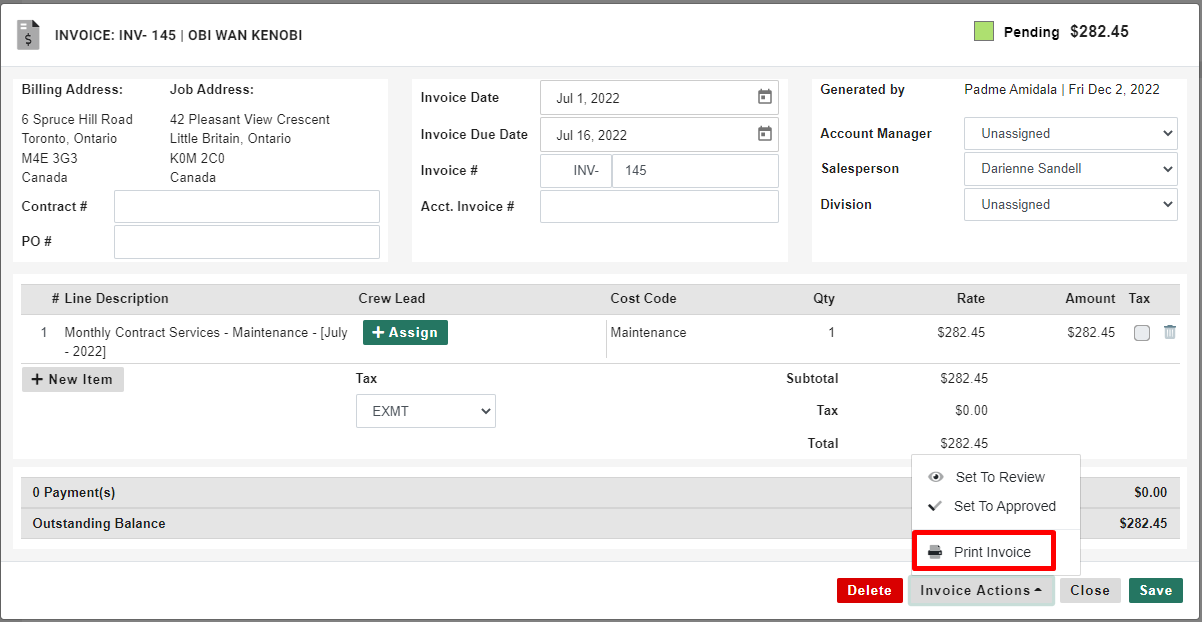The height and width of the screenshot is (622, 1202).
Task: Click the Cost Code column header
Action: 643,298
